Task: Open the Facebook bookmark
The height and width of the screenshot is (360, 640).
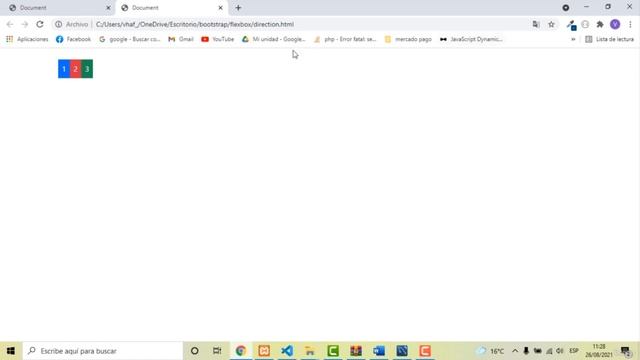Action: click(73, 39)
